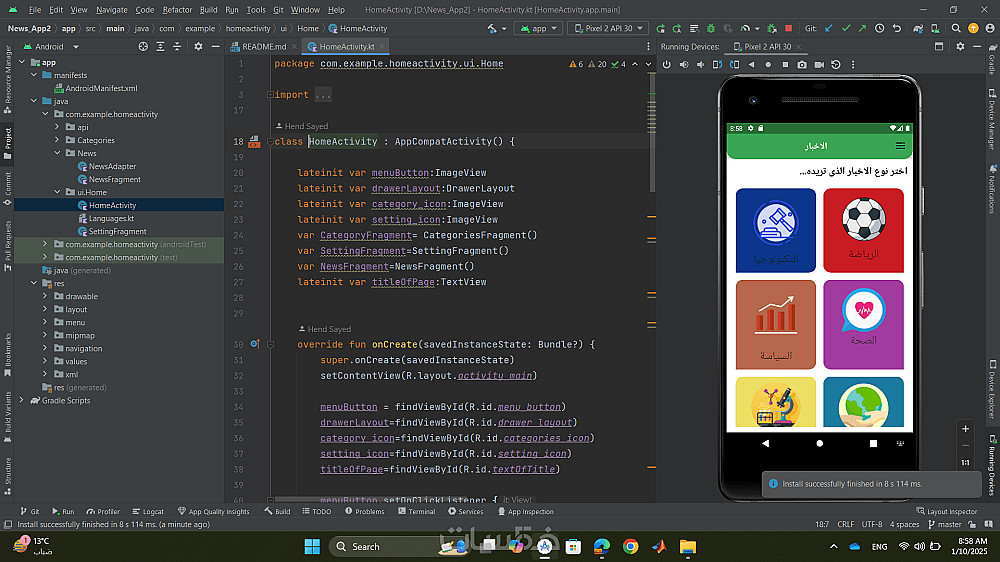Open Google Chrome from the taskbar
Screen dimensions: 1000x562
coord(630,546)
